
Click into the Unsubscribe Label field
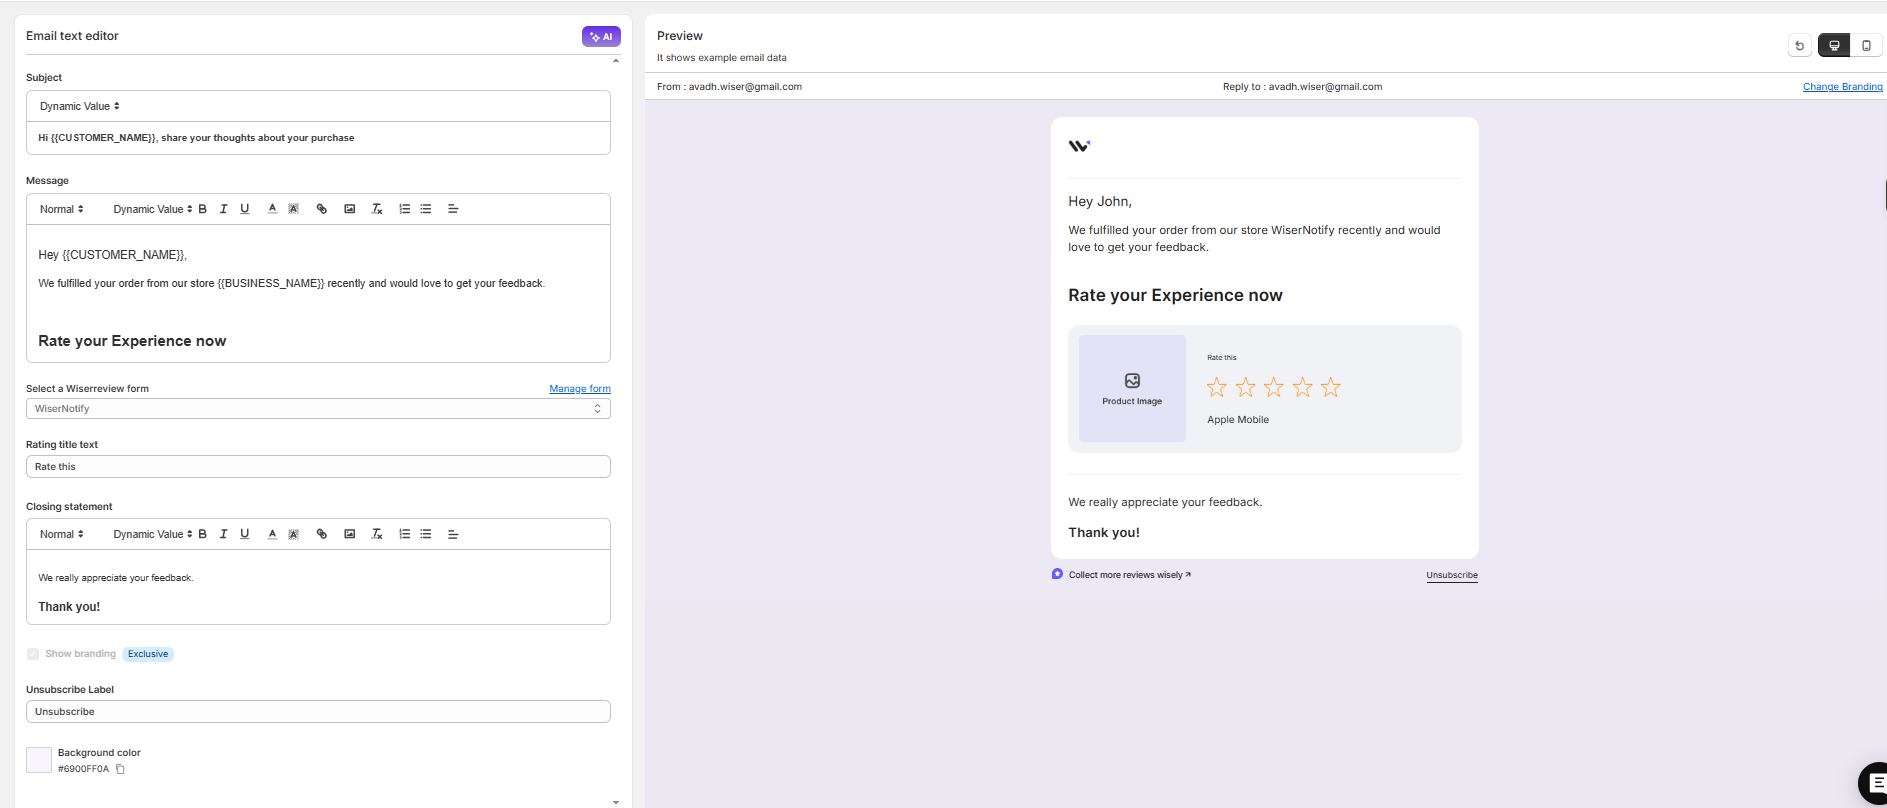point(318,712)
